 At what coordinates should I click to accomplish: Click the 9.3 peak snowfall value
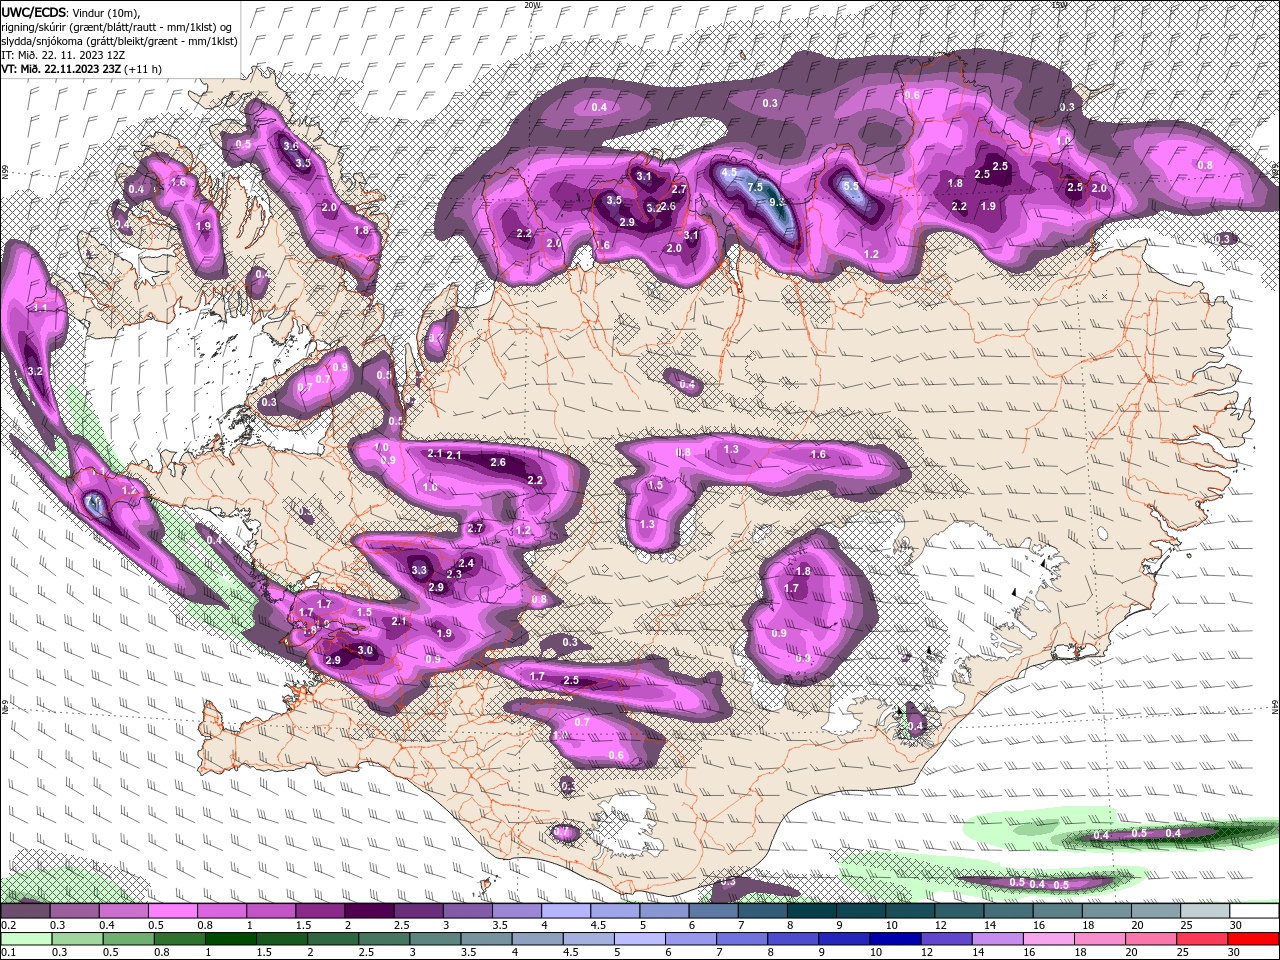776,201
